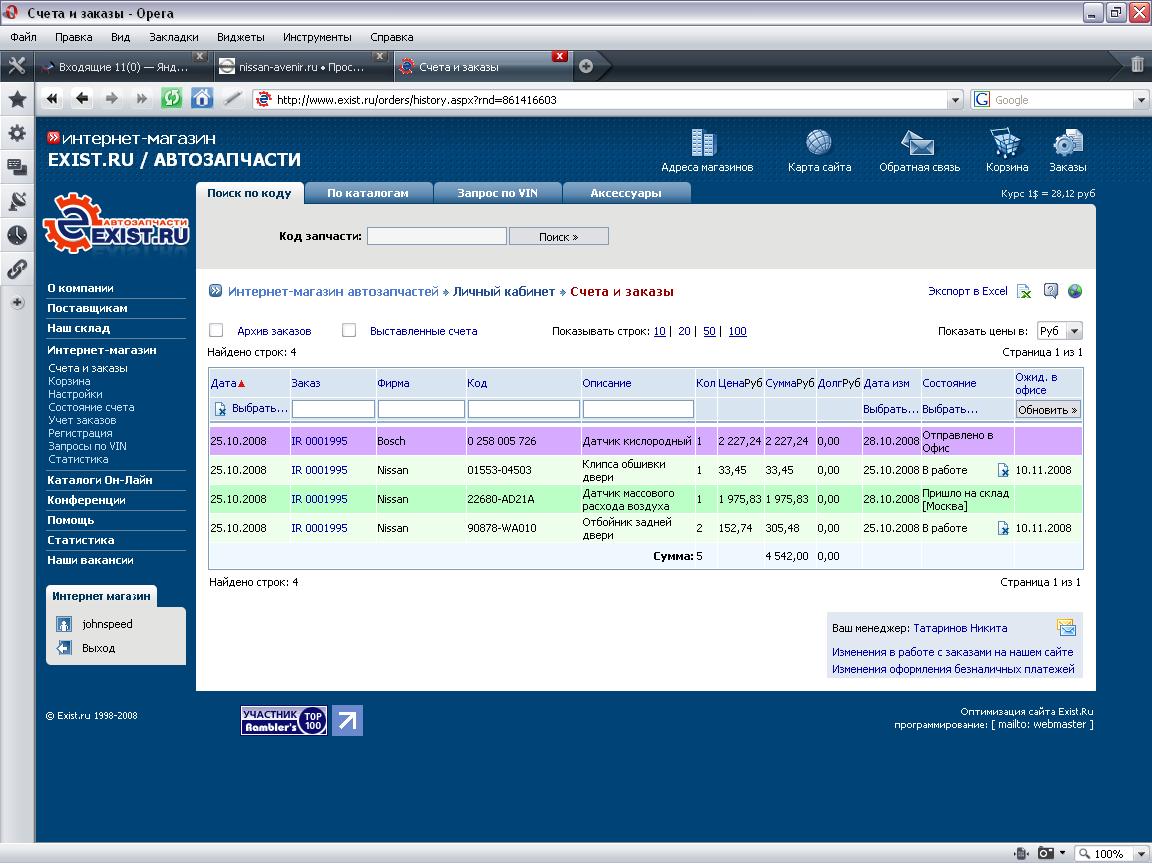Email the manager via envelope icon
The image size is (1152, 864).
[1066, 627]
